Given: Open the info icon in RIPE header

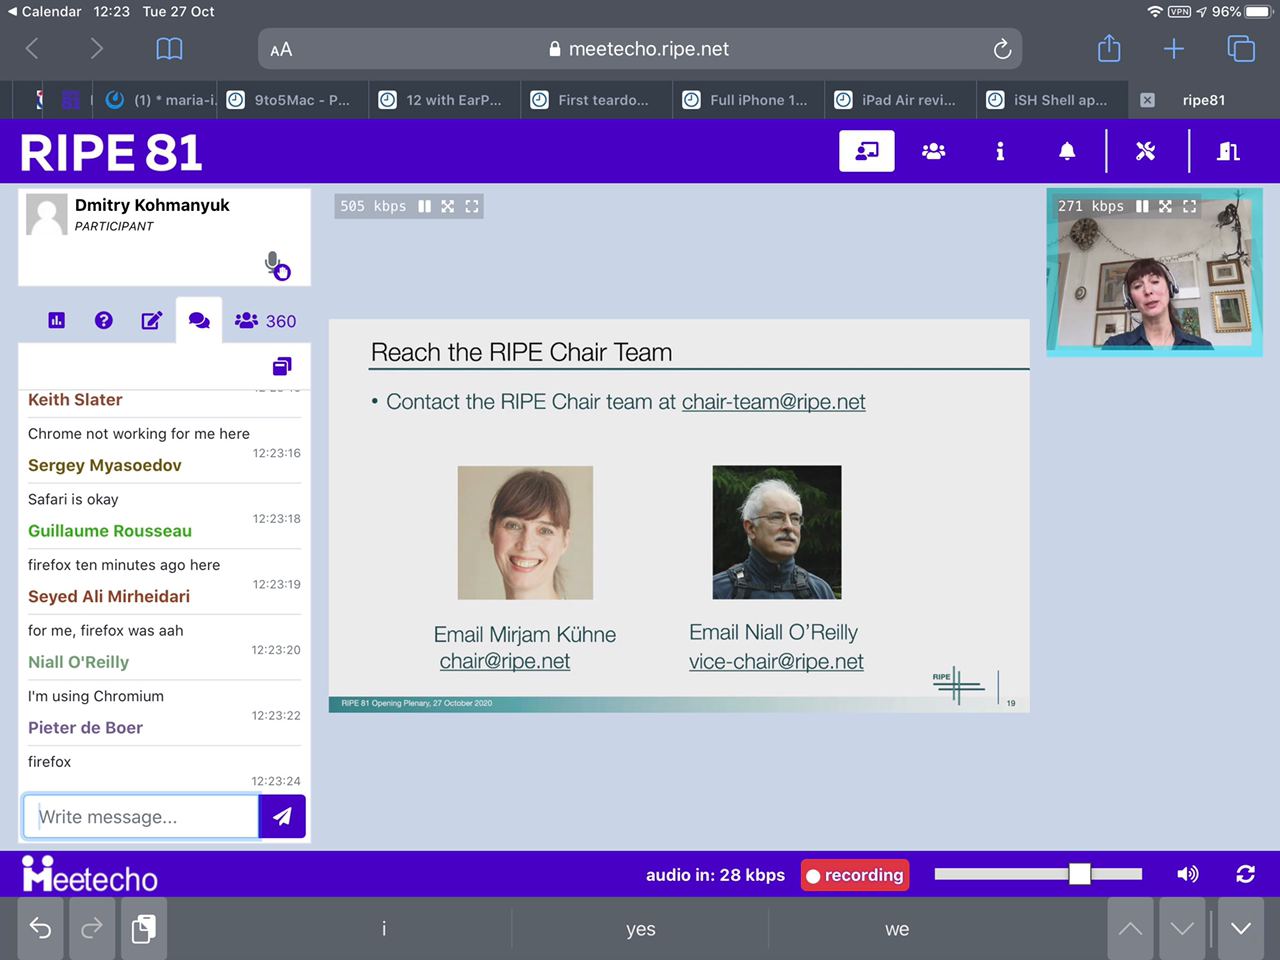Looking at the screenshot, I should click(x=1000, y=151).
